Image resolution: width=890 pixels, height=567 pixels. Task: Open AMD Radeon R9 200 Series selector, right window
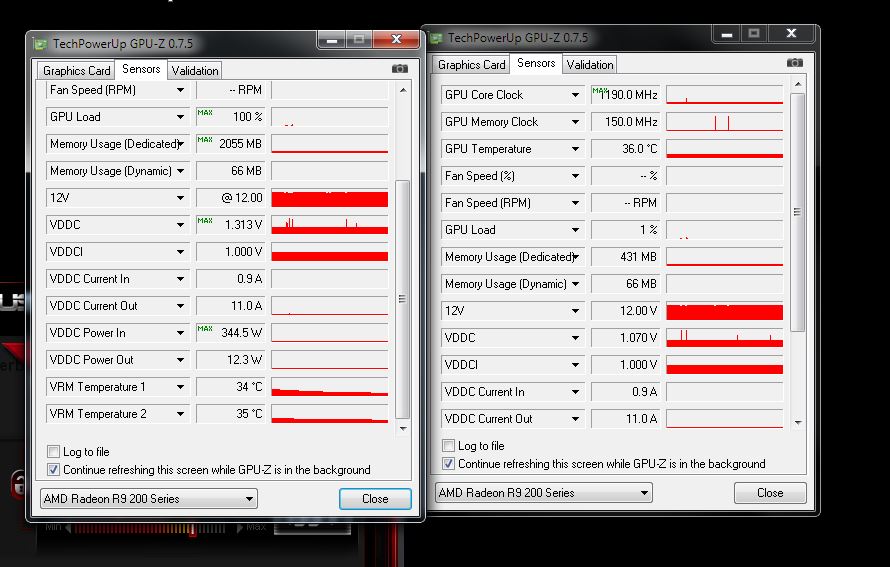543,493
